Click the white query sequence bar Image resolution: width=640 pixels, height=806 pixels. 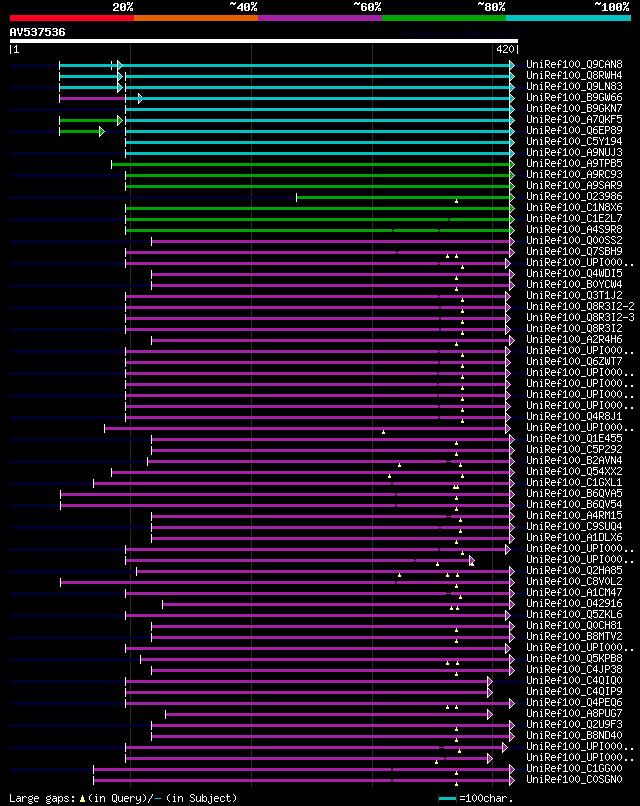click(x=264, y=41)
